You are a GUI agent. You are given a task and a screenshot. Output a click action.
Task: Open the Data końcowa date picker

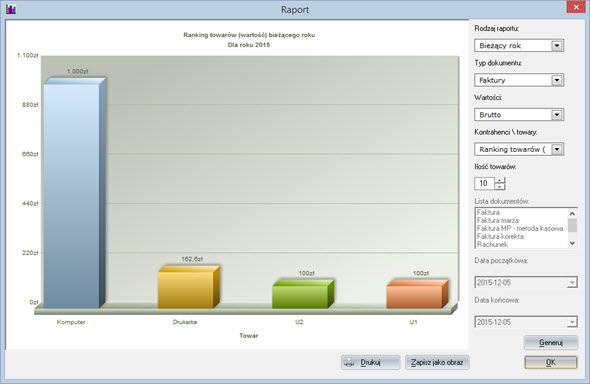coord(572,322)
